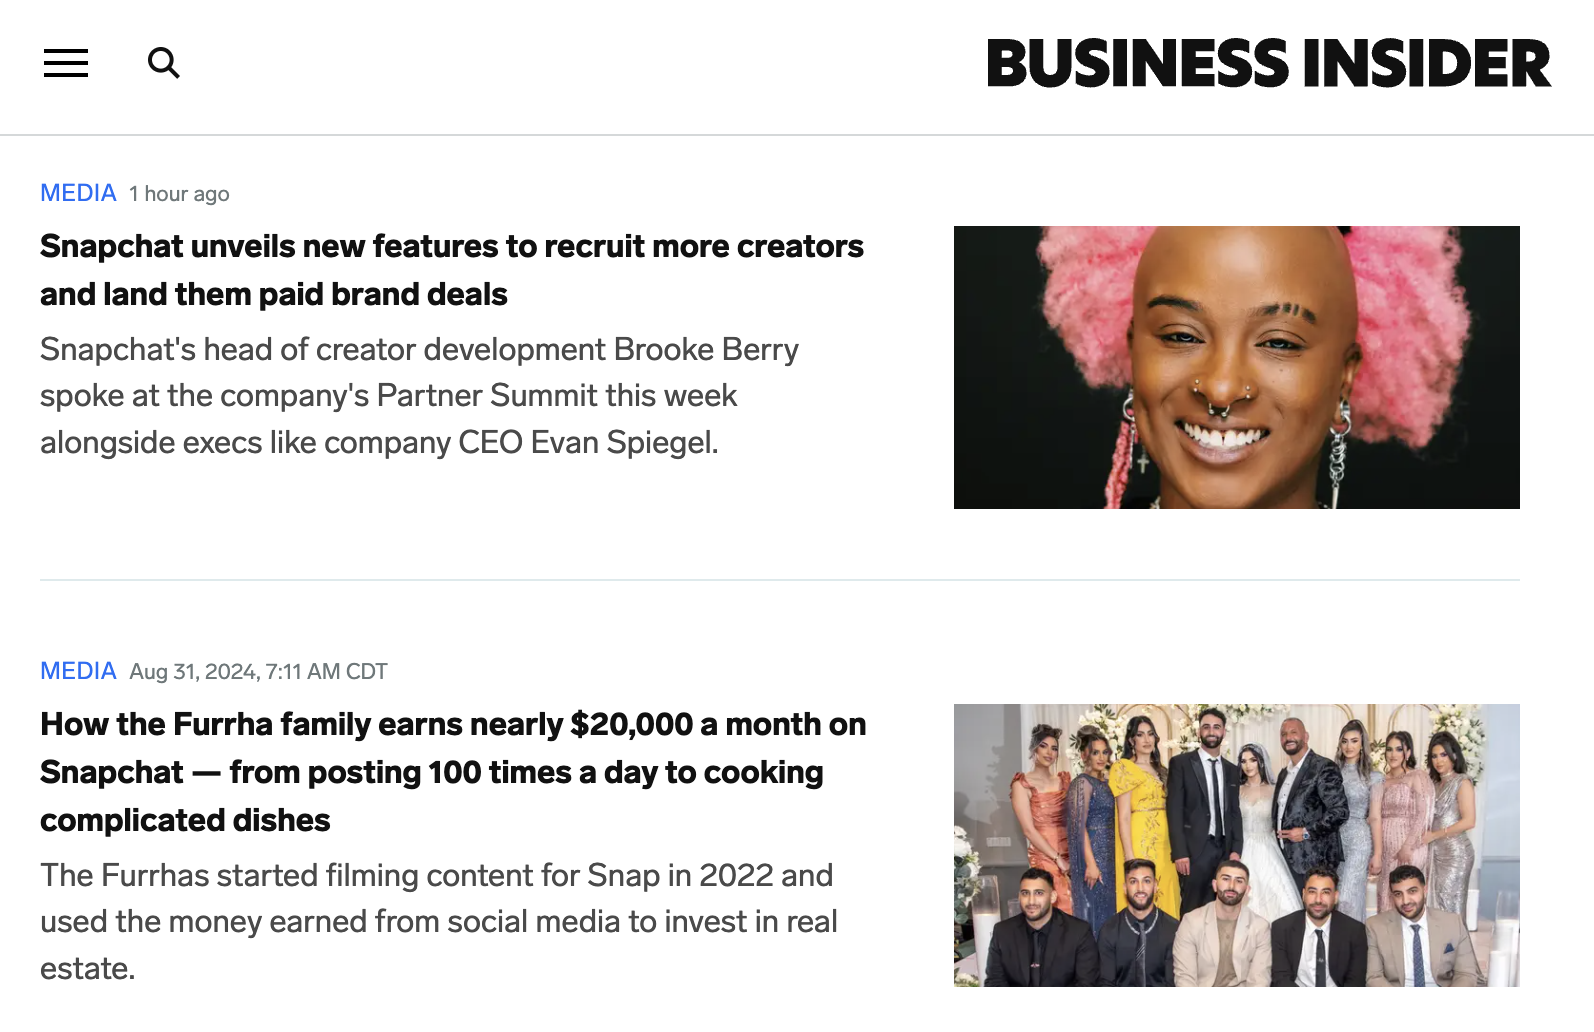Select the Snapchat article summary text
This screenshot has width=1594, height=1032.
pos(419,395)
